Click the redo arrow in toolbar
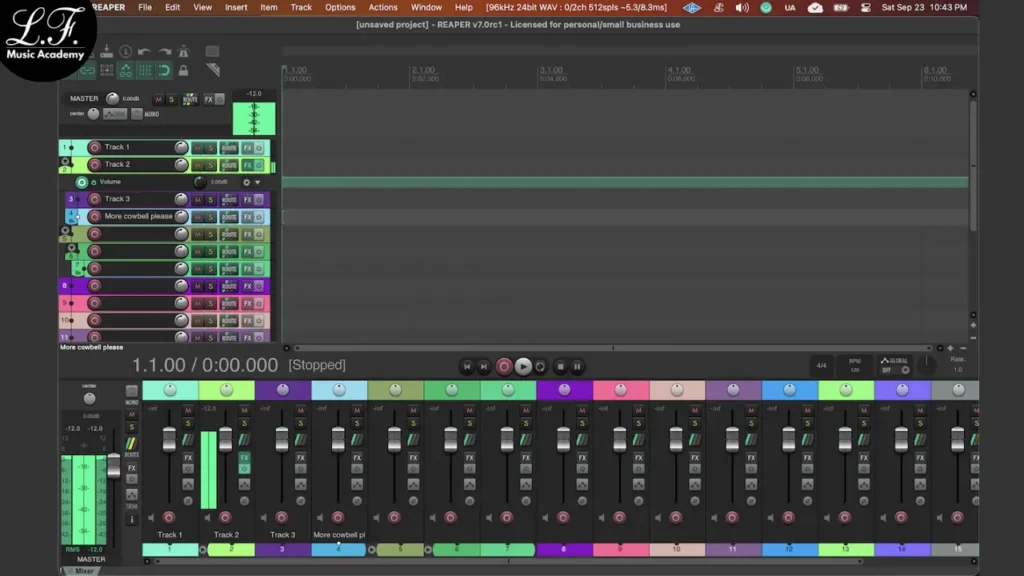 (163, 52)
